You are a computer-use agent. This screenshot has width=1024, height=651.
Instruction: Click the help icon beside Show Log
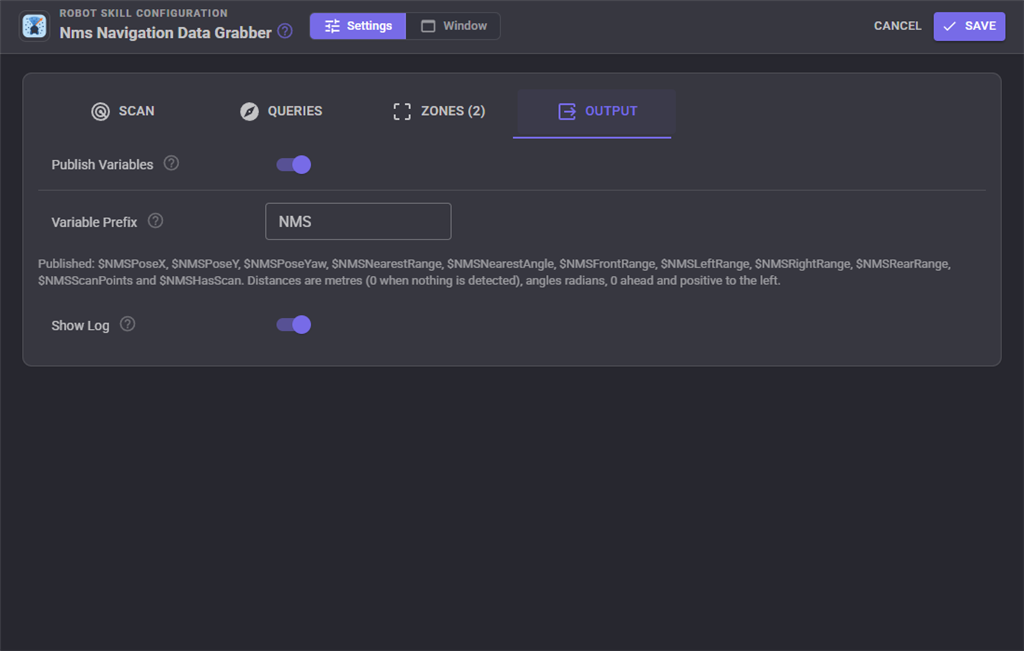tap(127, 324)
